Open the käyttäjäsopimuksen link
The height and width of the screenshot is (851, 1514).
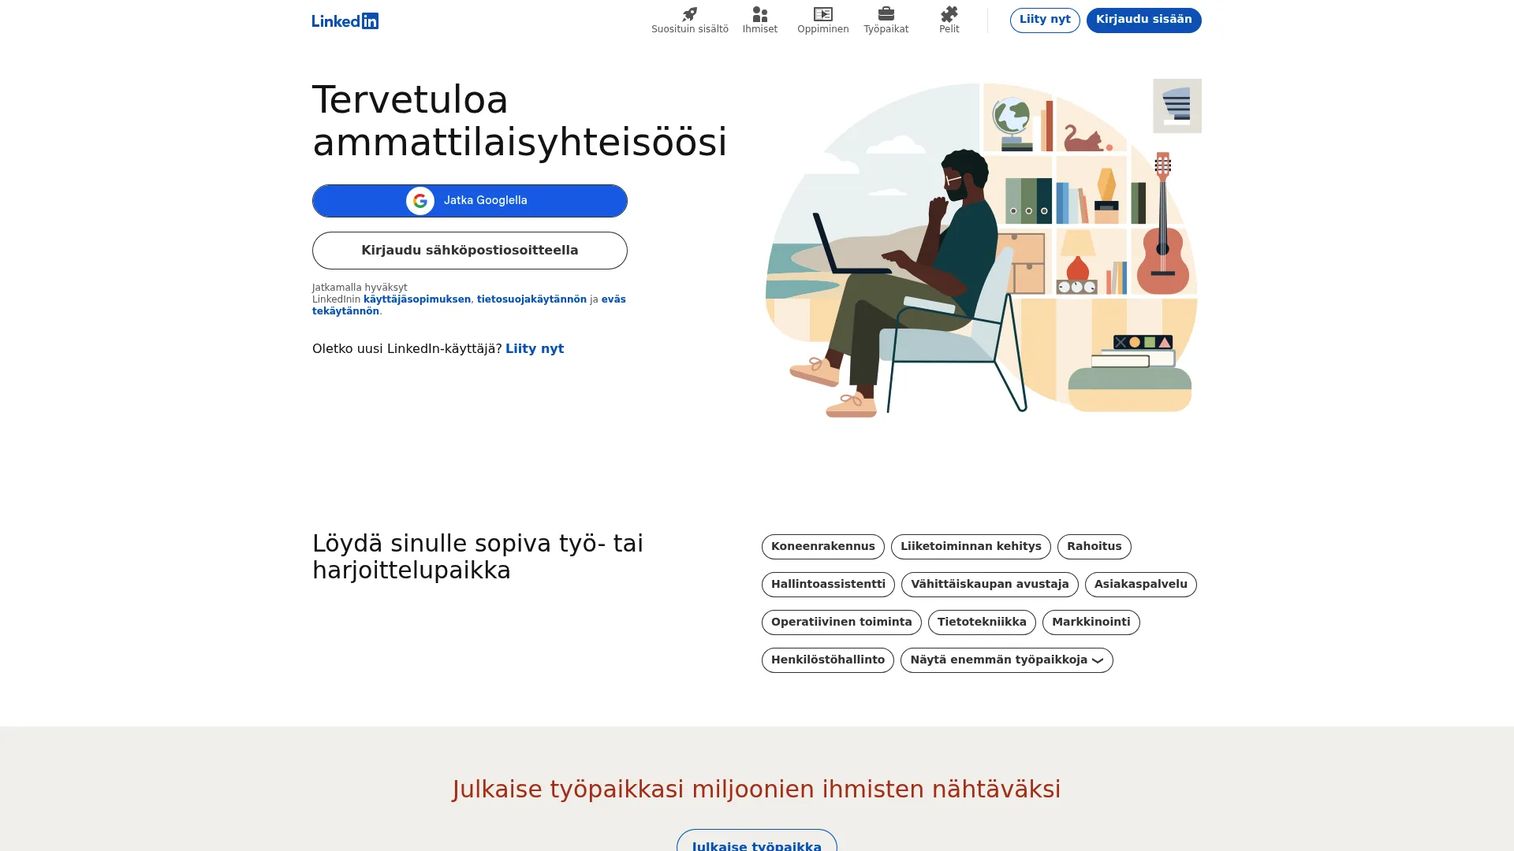point(417,299)
